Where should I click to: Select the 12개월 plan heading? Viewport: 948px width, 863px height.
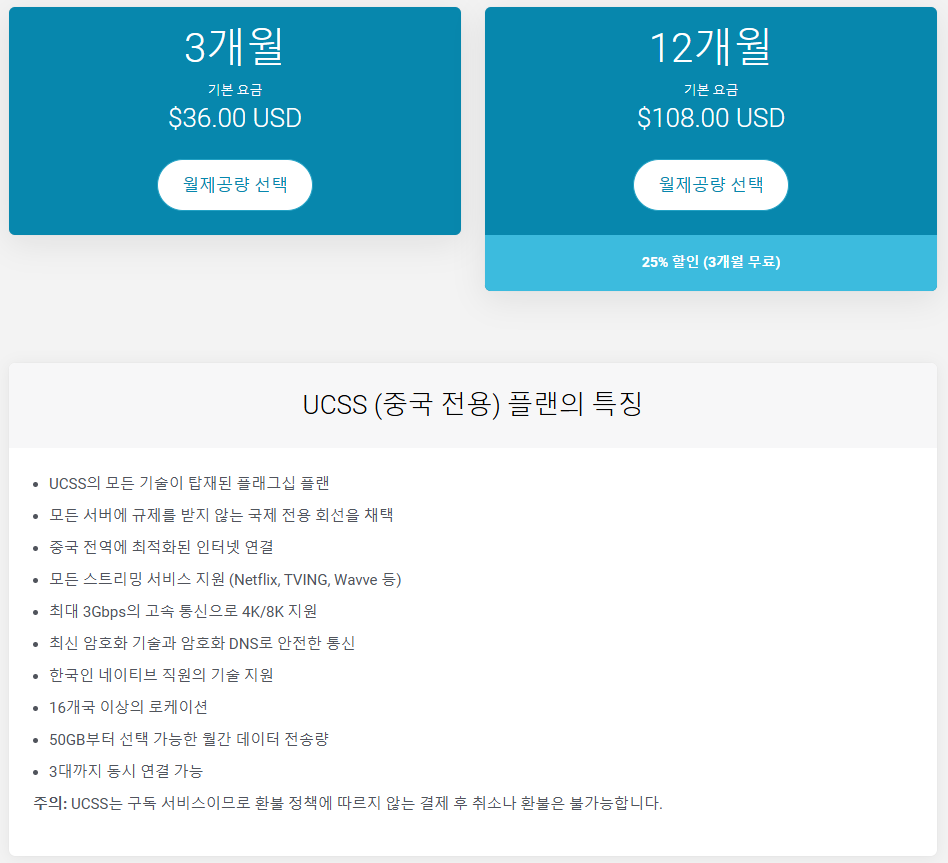tap(710, 47)
